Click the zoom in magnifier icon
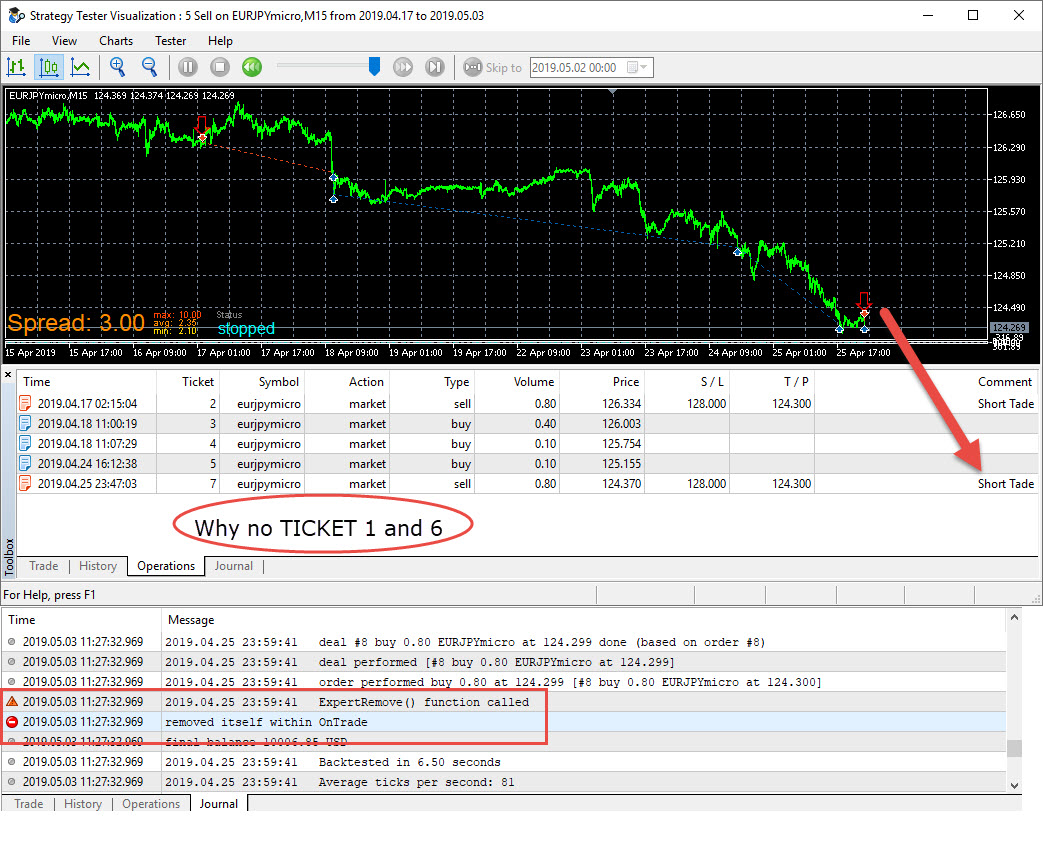Viewport: 1043px width, 850px height. (x=118, y=67)
